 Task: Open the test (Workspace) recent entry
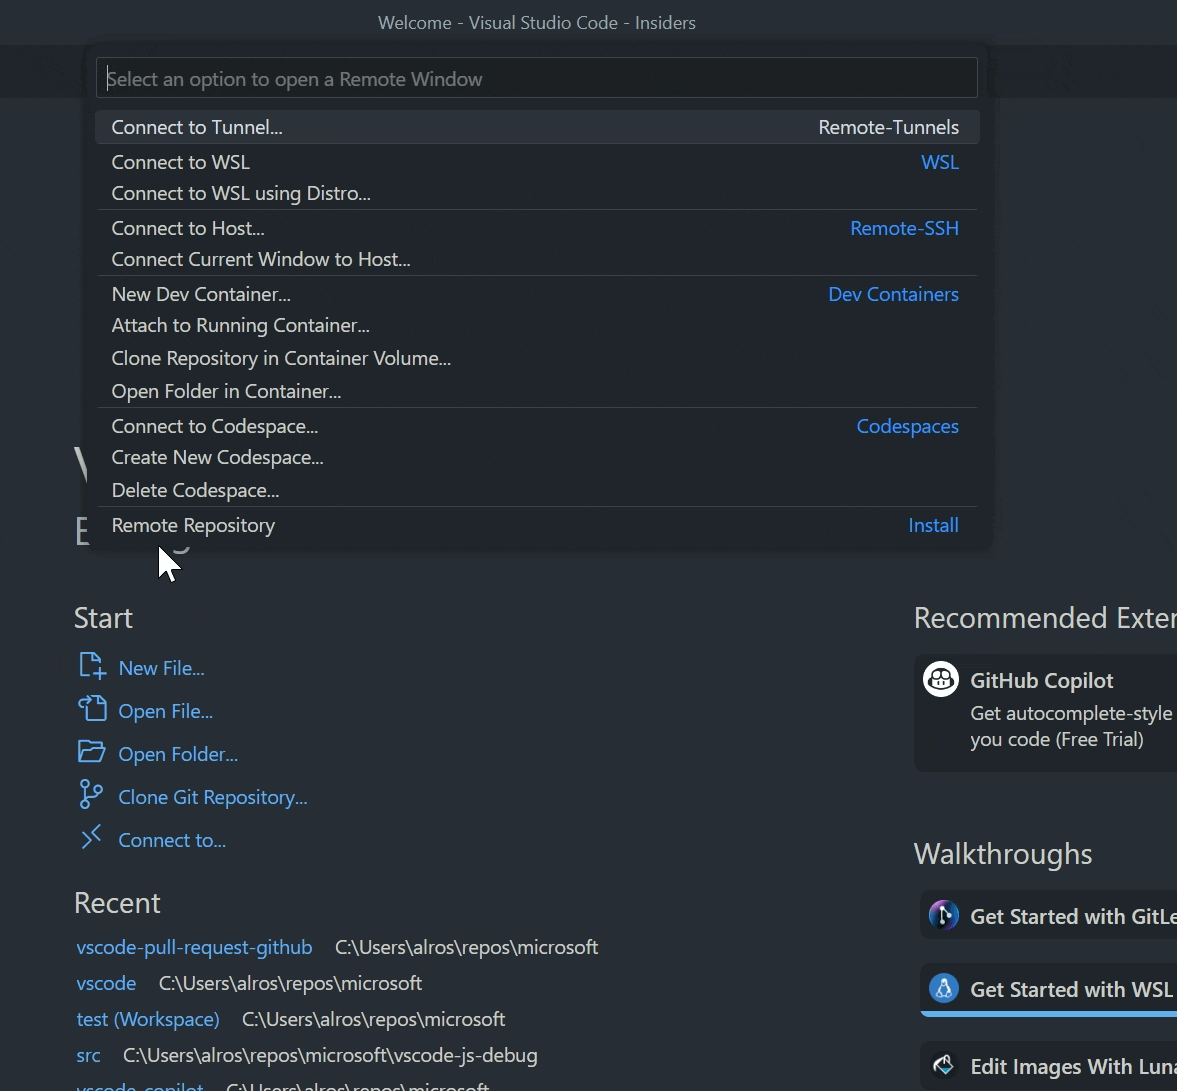[x=148, y=1019]
